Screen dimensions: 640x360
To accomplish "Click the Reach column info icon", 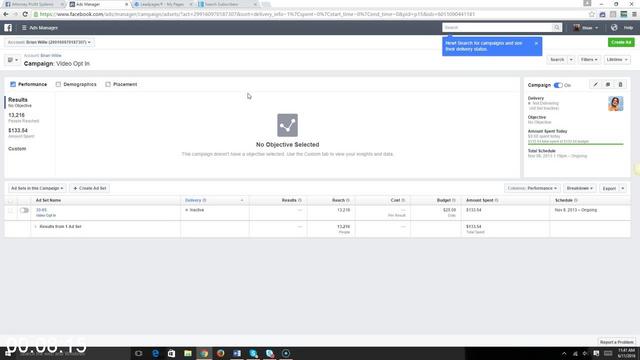I will 348,200.
